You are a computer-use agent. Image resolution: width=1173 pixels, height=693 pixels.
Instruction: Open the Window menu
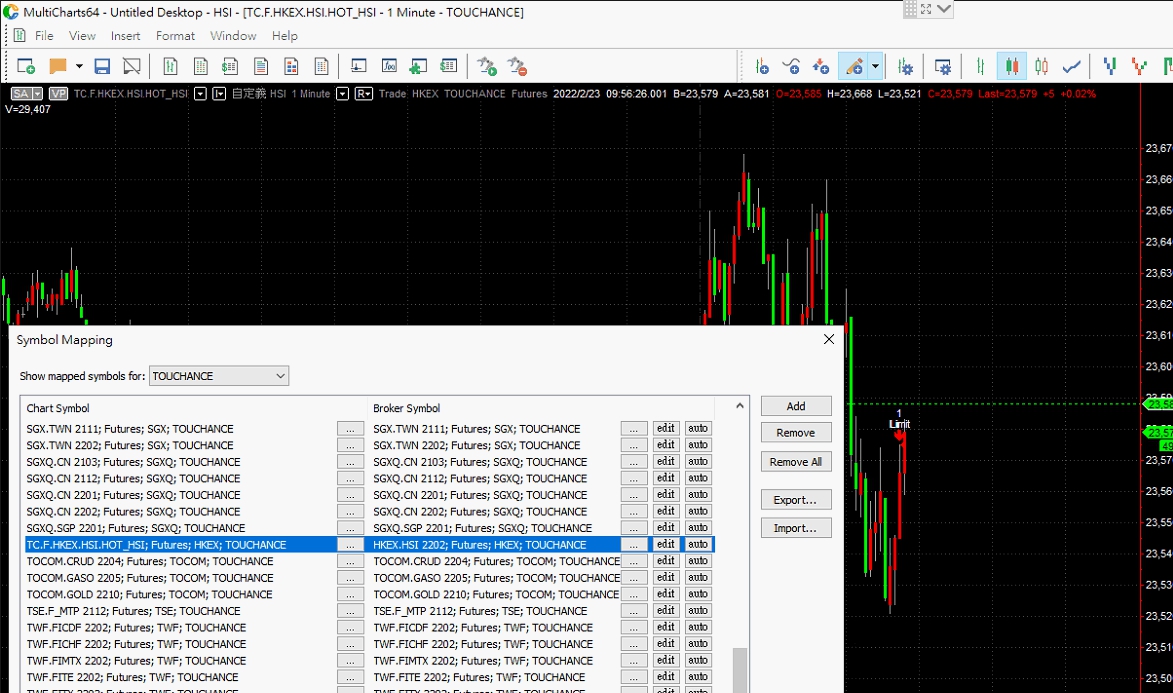(x=233, y=35)
